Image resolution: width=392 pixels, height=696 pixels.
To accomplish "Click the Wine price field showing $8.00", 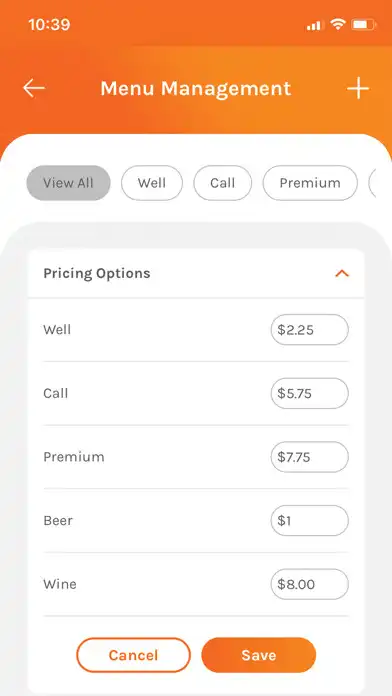I will coord(309,584).
